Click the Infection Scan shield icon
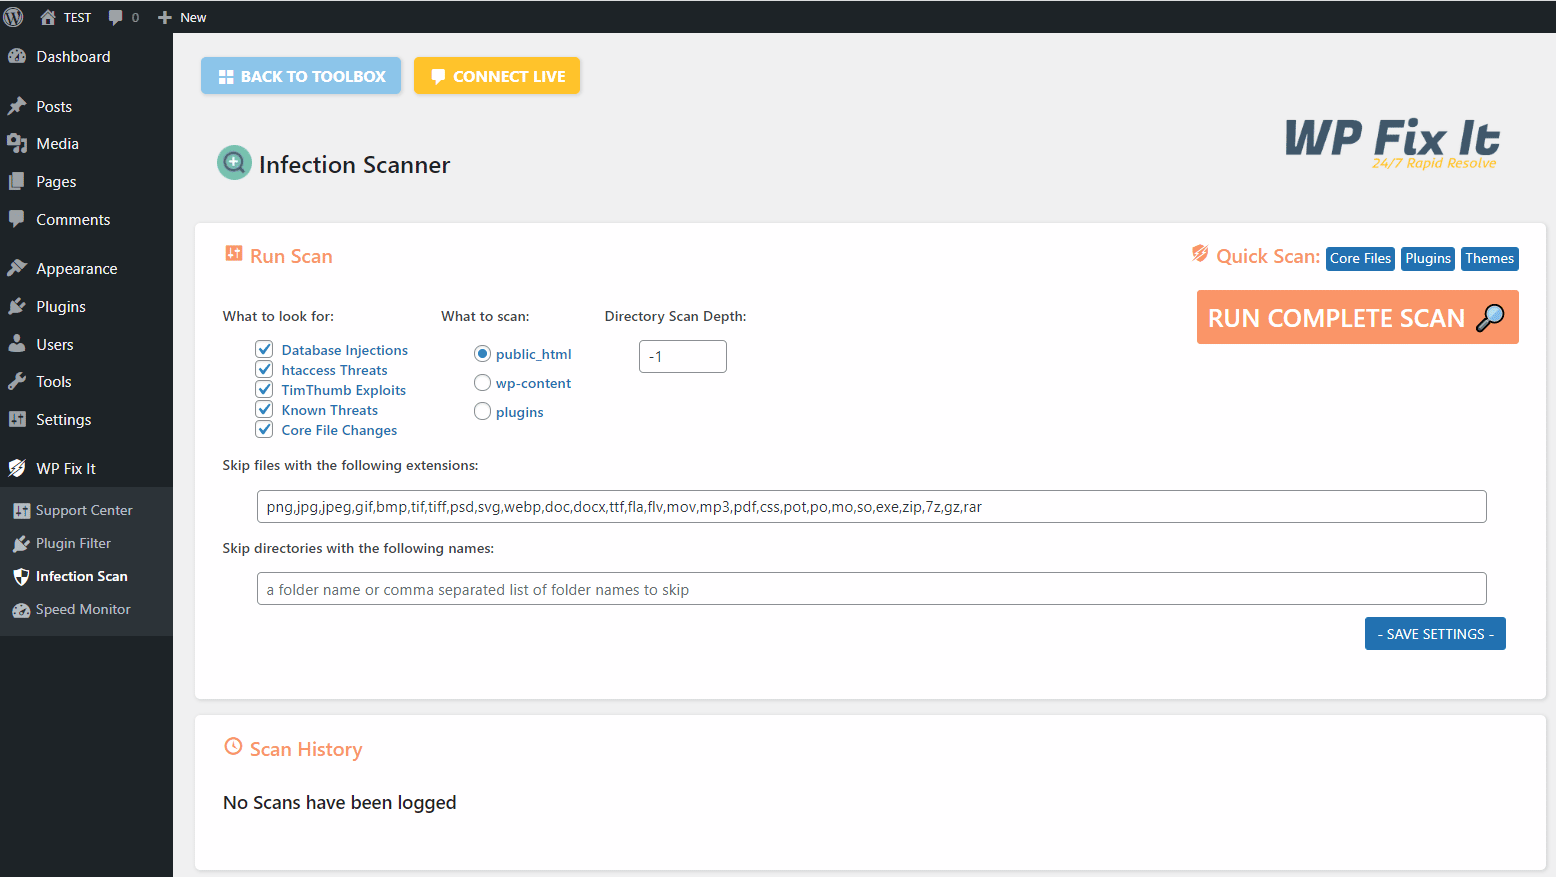Viewport: 1556px width, 877px height. [x=21, y=577]
